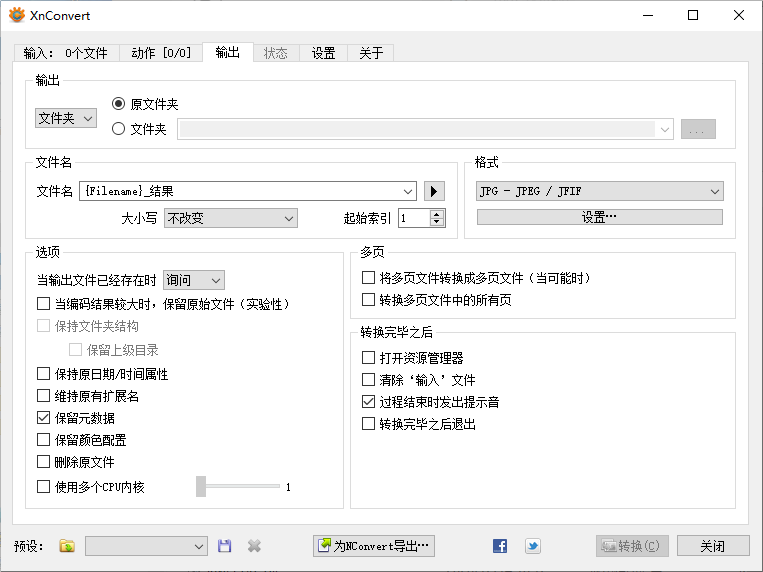Enable 当编码结果较大时，保留原始文件 checkbox
763x572 pixels.
[43, 304]
